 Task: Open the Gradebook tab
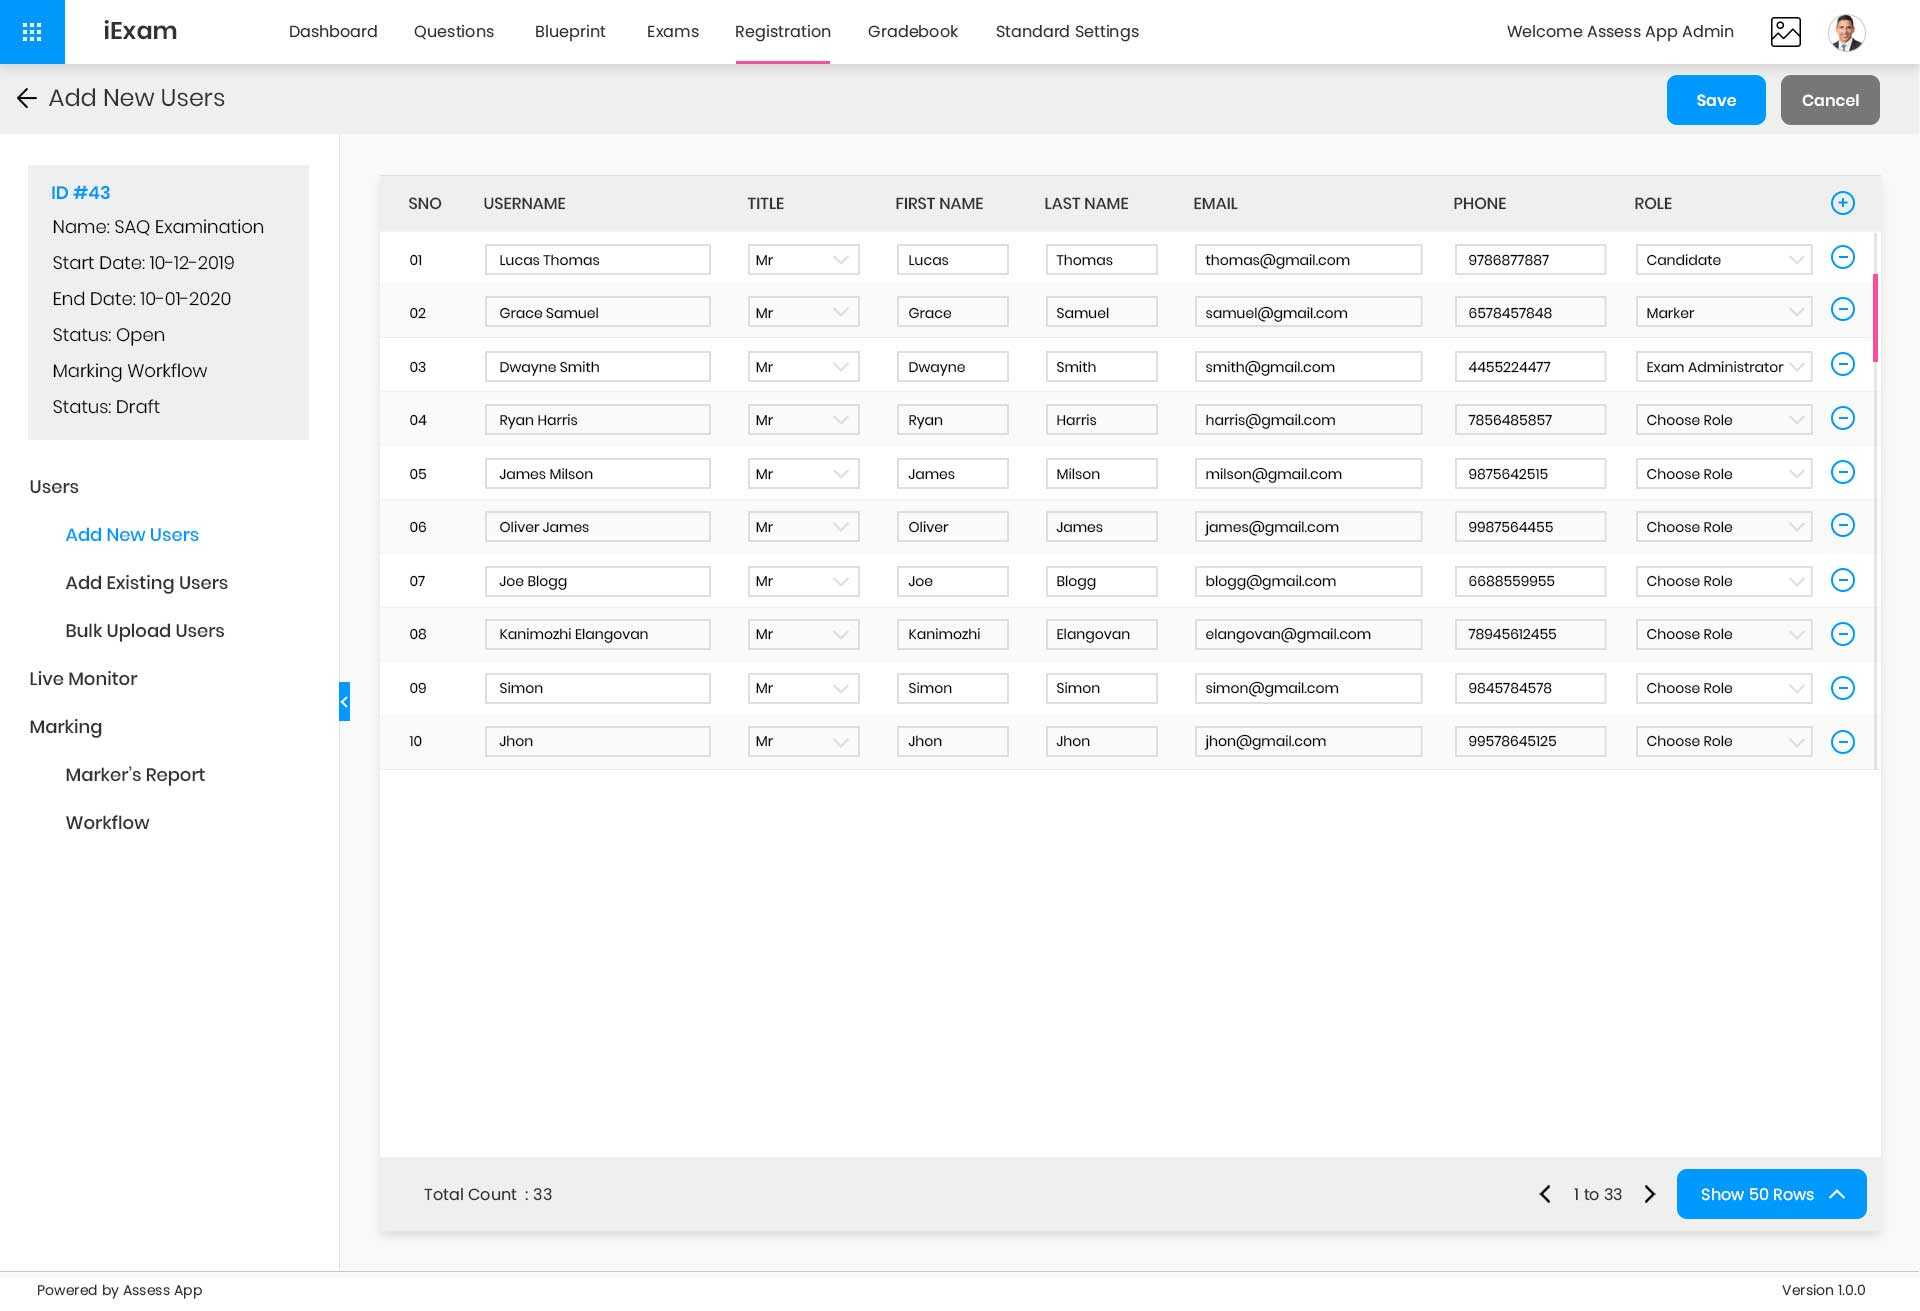[912, 32]
